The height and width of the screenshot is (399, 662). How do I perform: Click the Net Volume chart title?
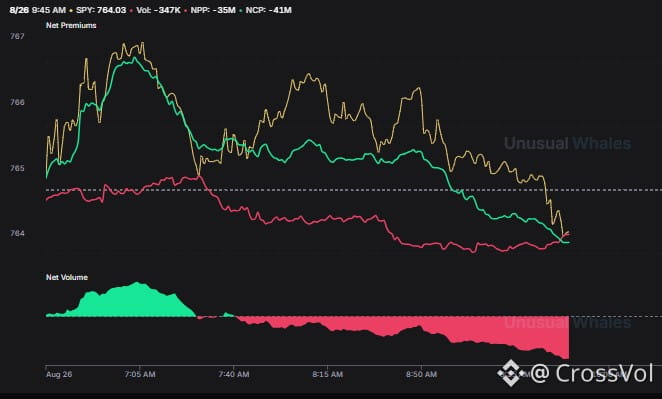coord(67,277)
